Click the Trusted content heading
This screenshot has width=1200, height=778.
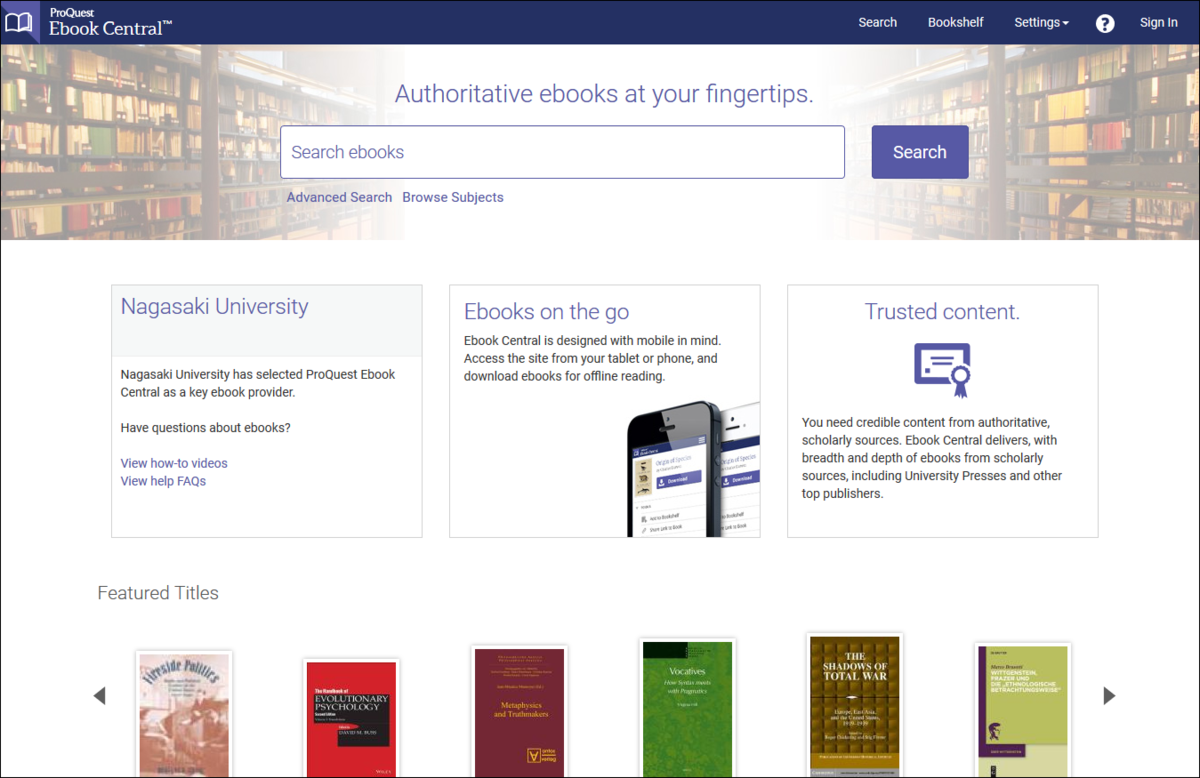(x=942, y=312)
